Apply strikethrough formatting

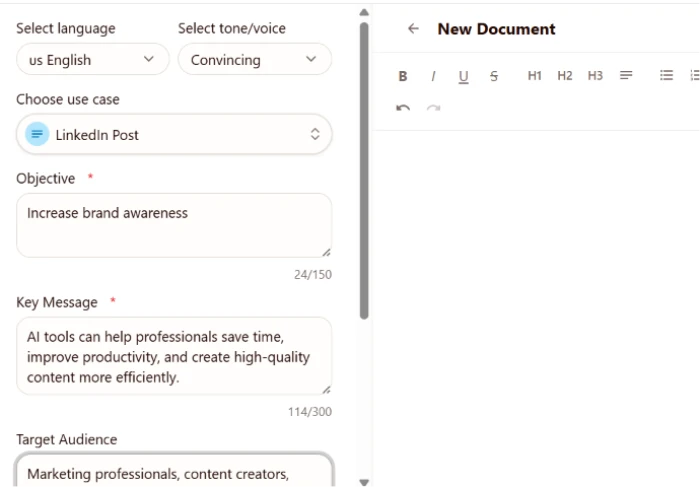pyautogui.click(x=494, y=76)
